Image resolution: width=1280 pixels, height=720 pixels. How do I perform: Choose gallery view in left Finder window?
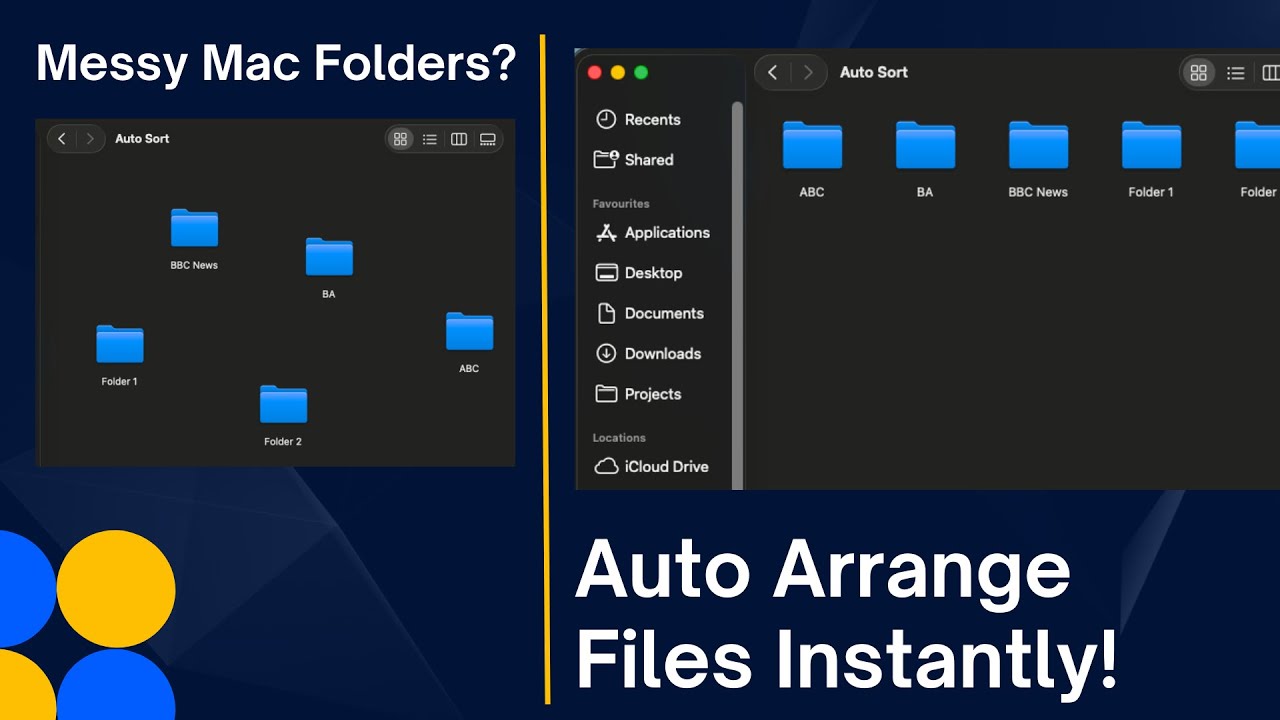[488, 139]
